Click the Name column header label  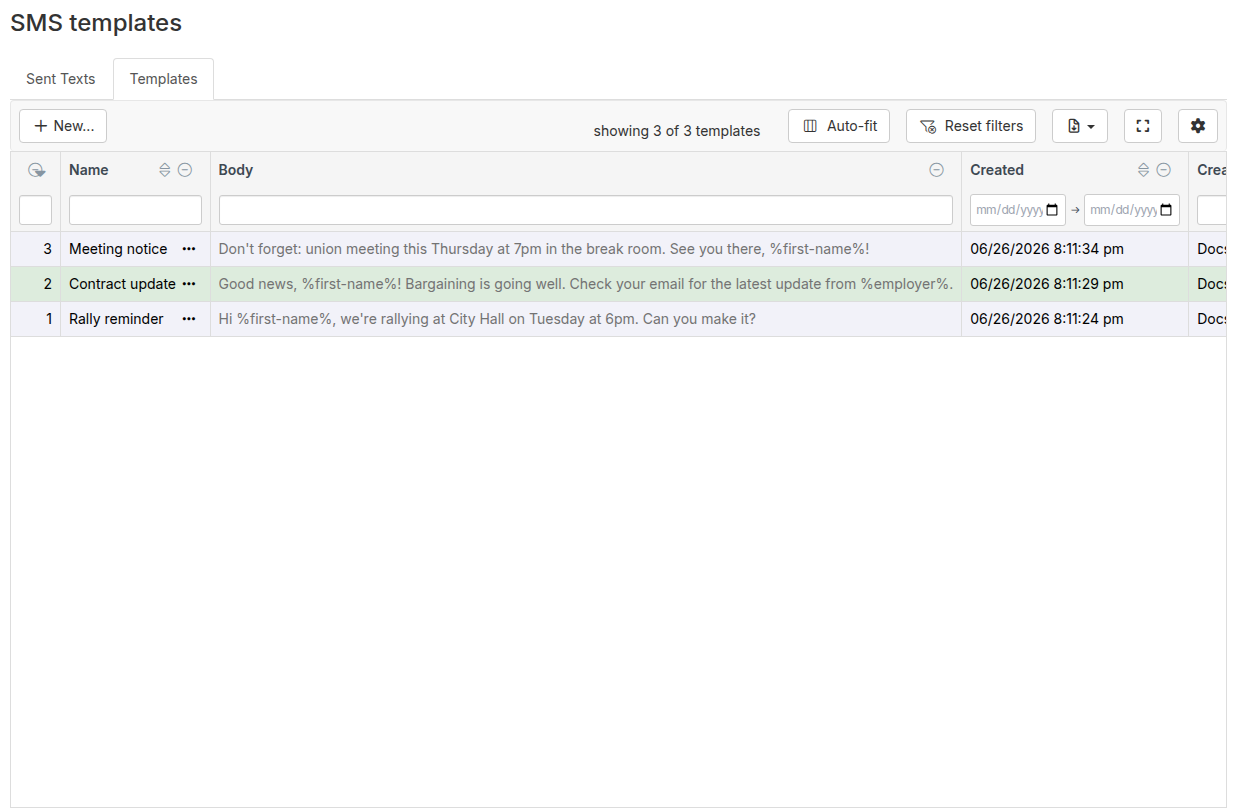89,170
